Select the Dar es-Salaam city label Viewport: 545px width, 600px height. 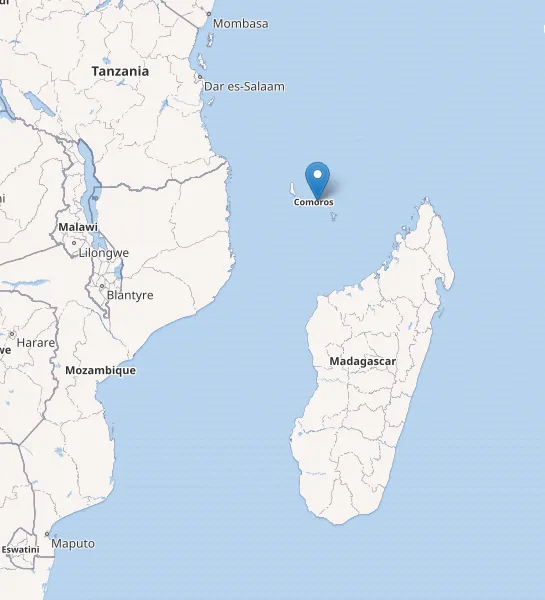pyautogui.click(x=244, y=86)
